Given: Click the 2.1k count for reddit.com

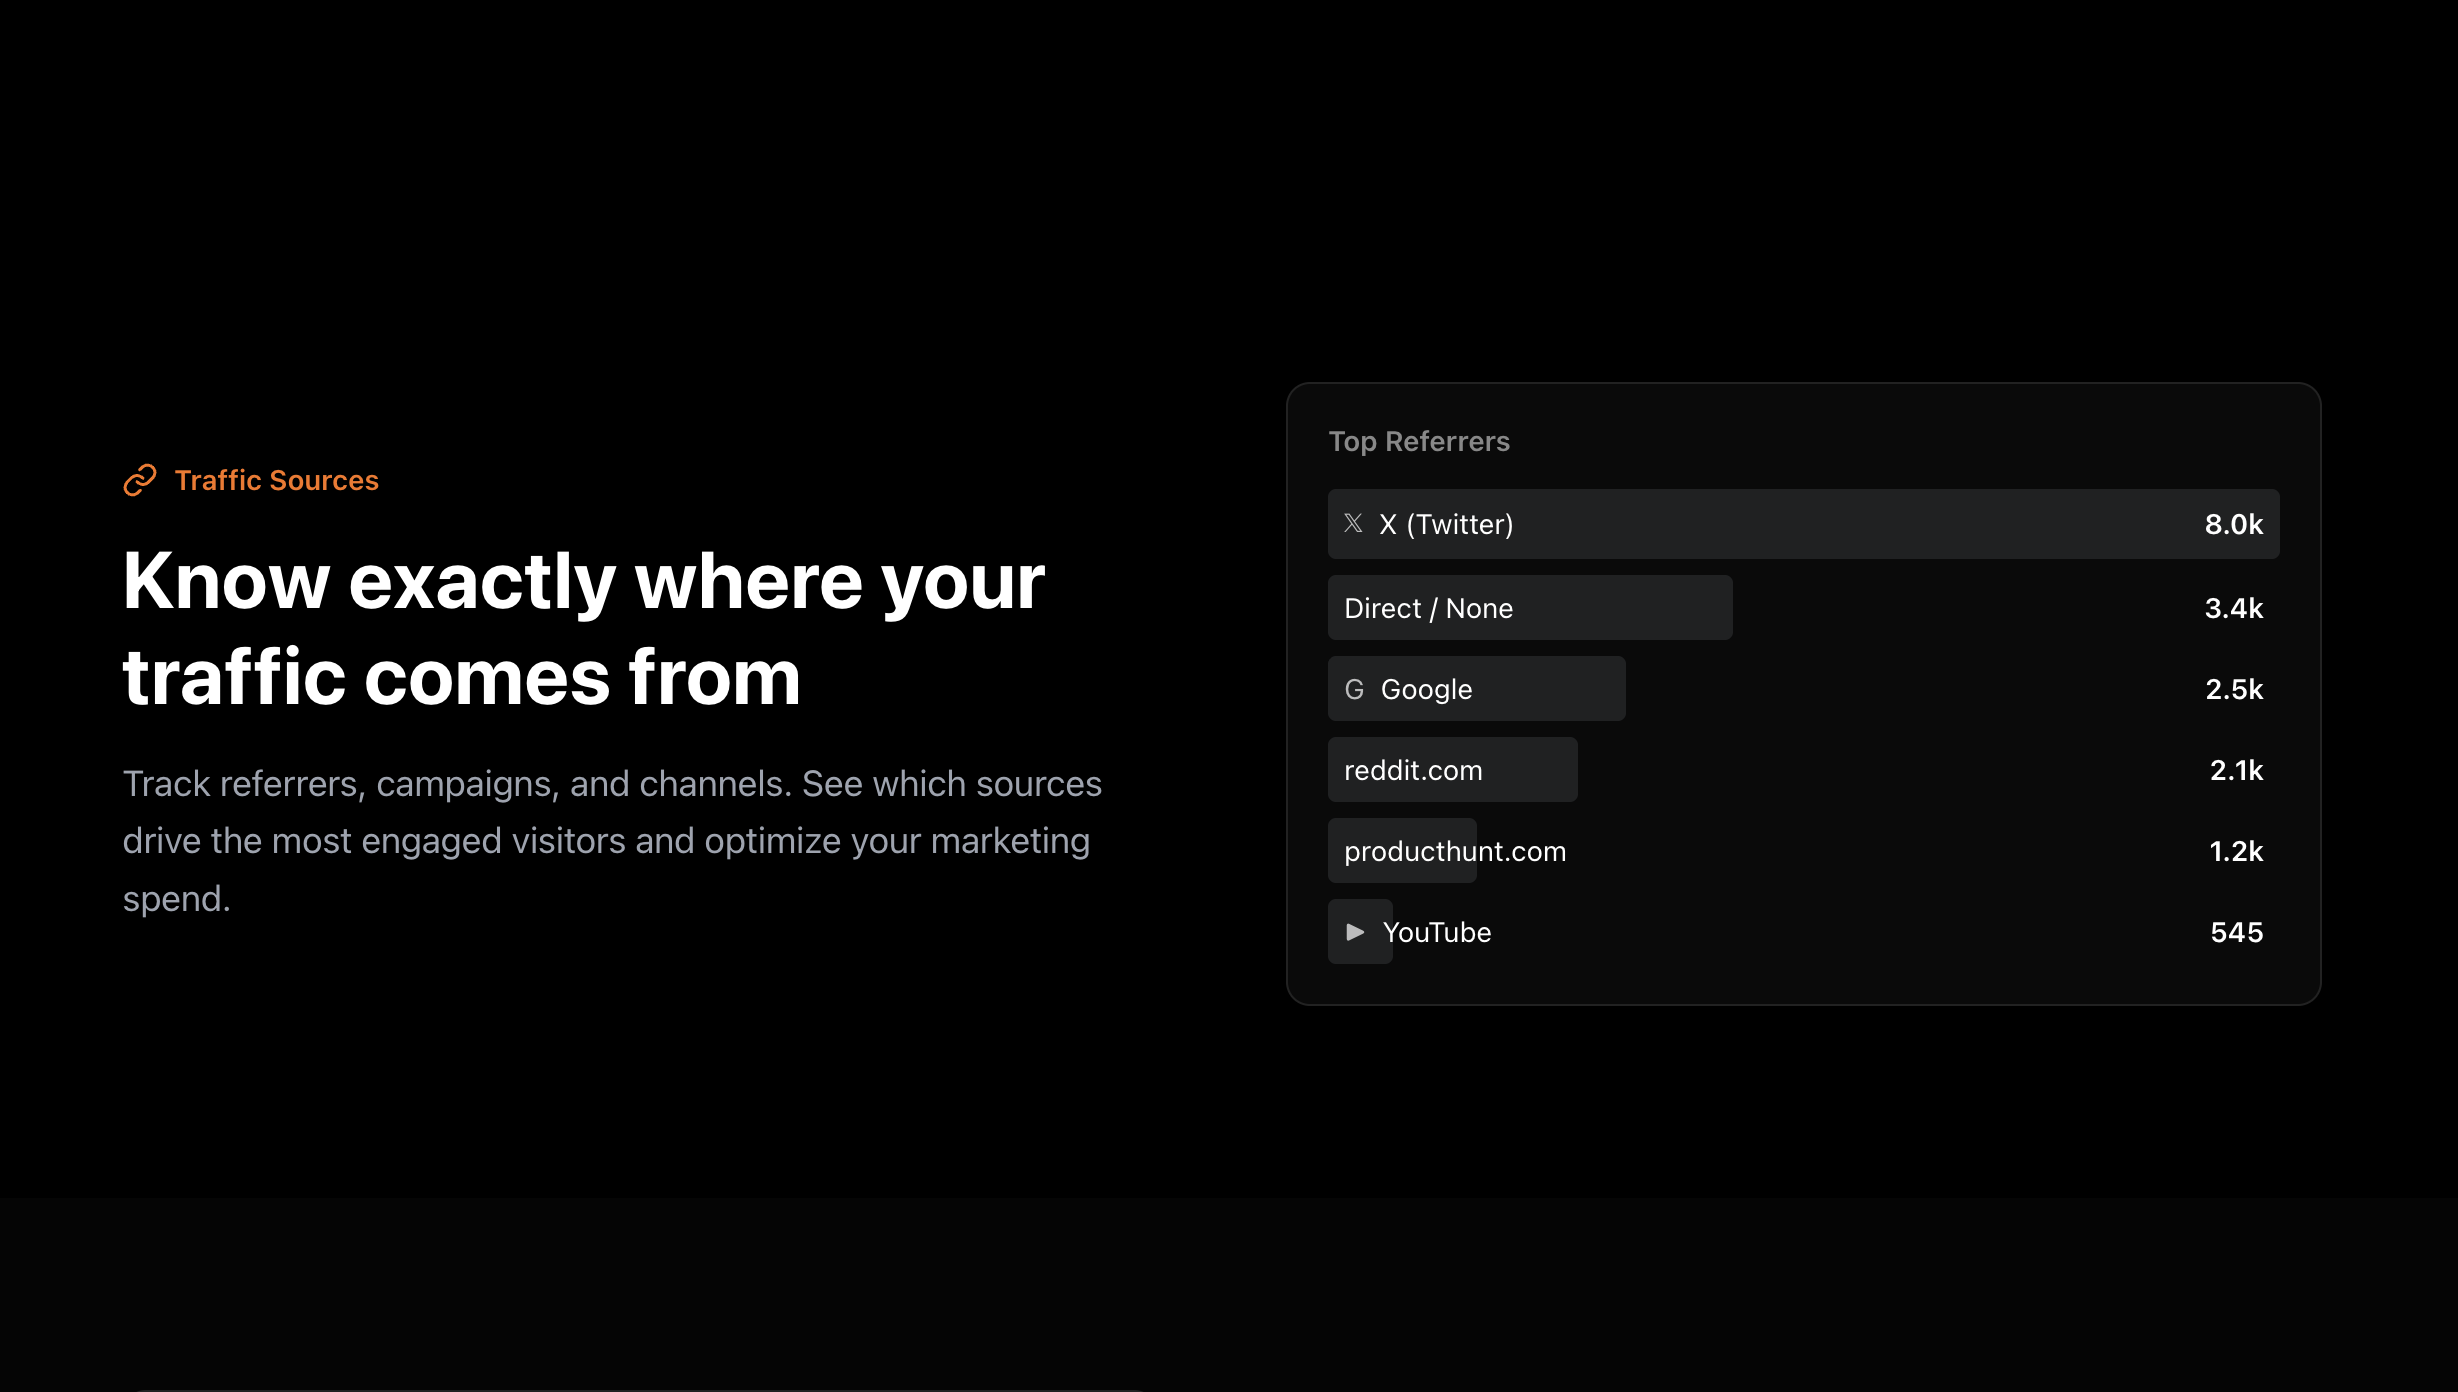Looking at the screenshot, I should pos(2236,769).
